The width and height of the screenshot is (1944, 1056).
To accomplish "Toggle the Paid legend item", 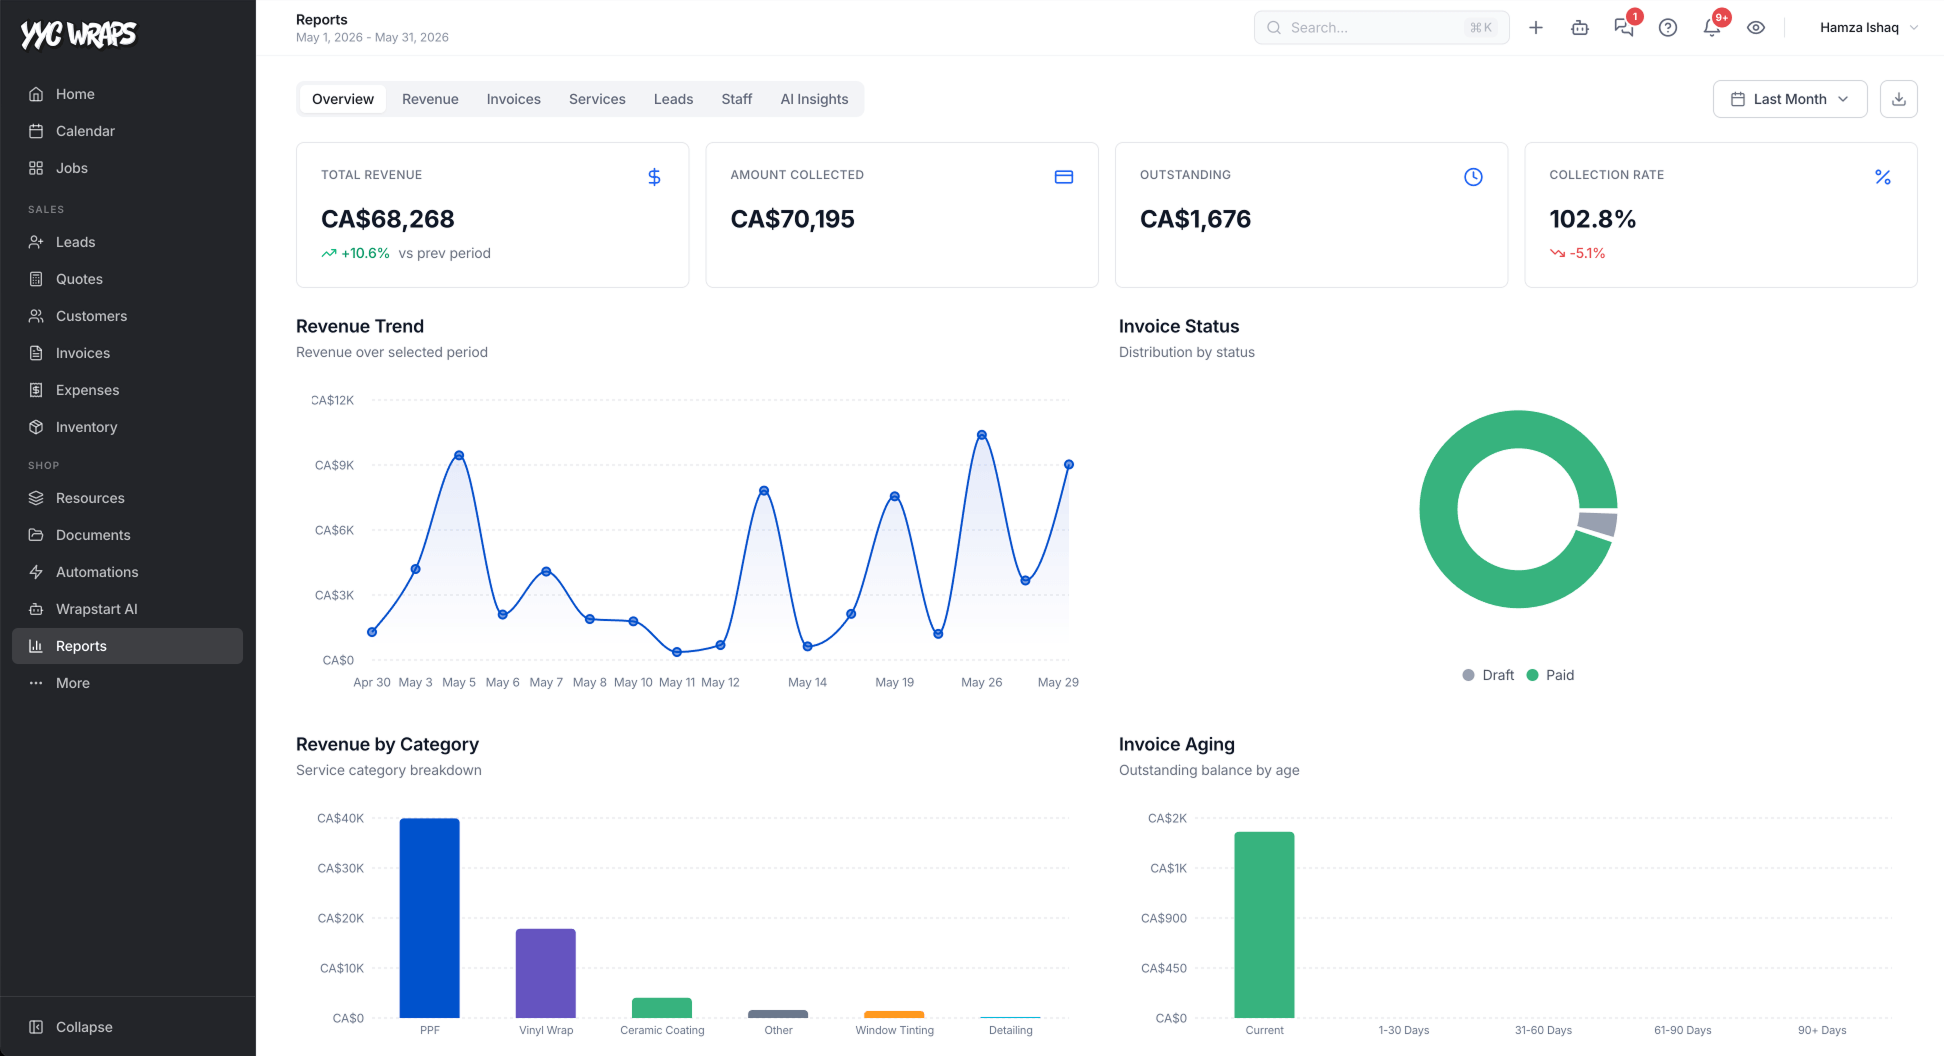I will [x=1550, y=675].
